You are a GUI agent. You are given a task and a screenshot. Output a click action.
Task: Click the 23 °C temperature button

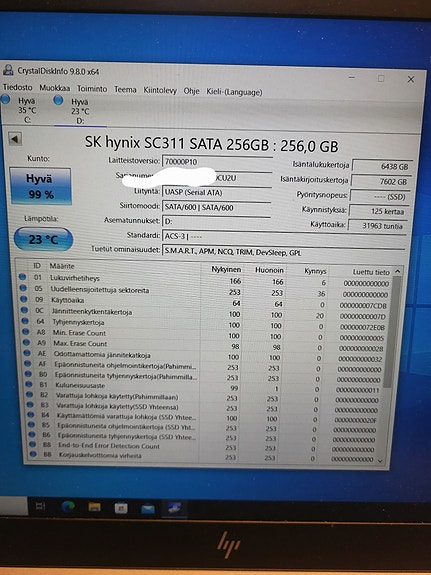(x=43, y=239)
